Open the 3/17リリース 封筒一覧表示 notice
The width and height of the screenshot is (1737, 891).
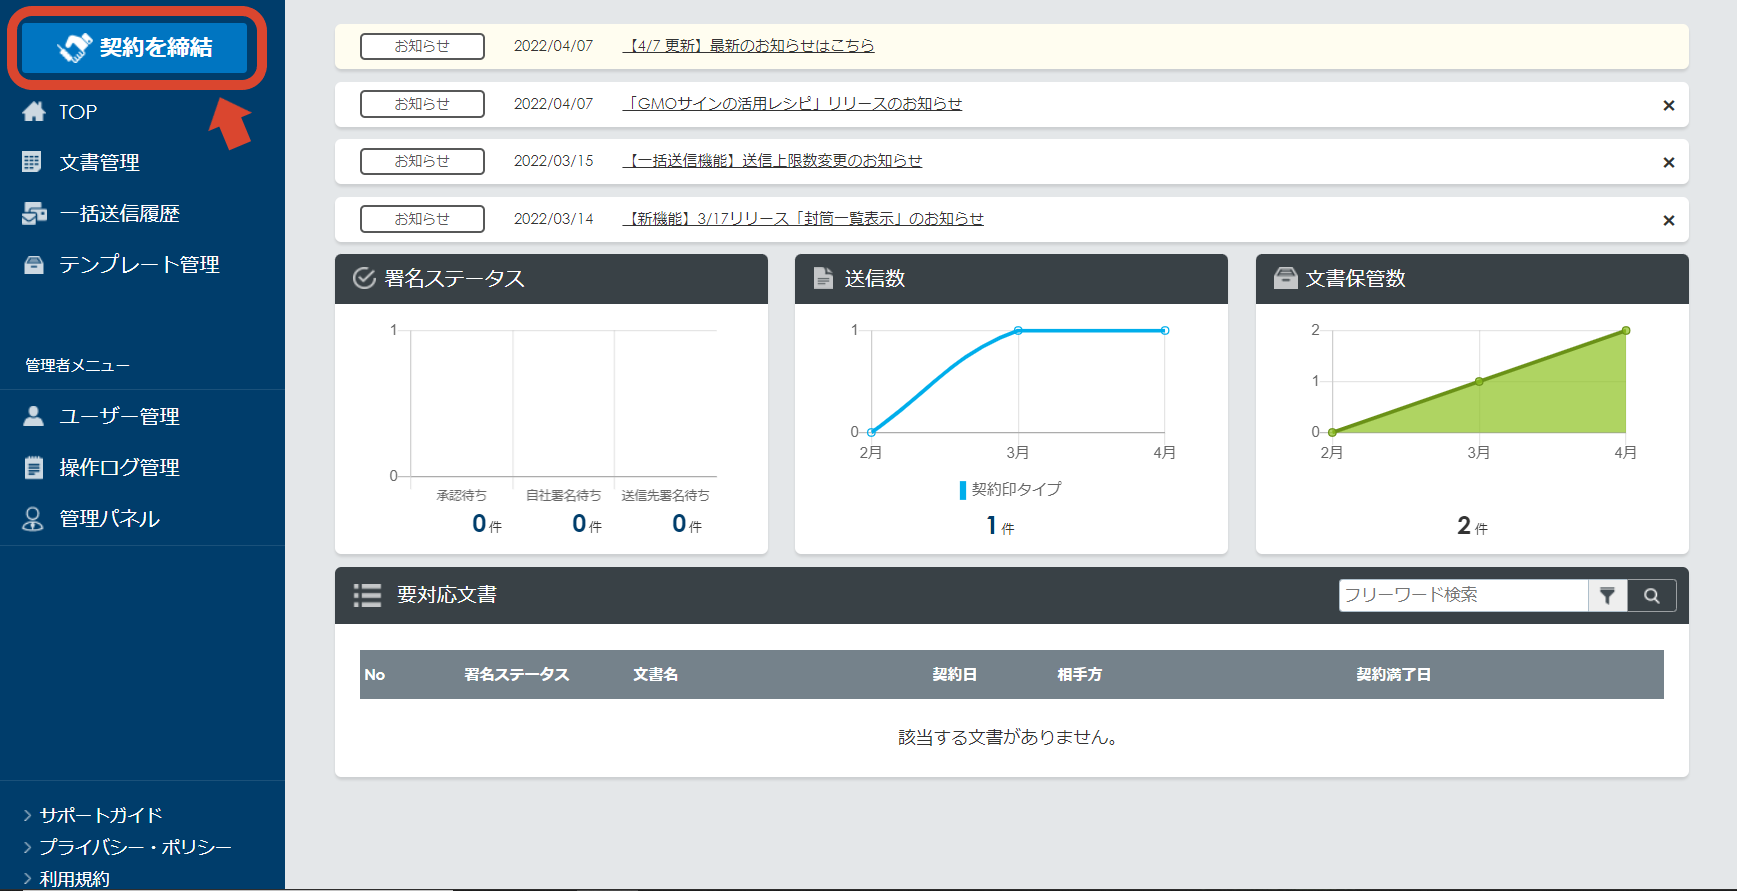pos(803,219)
